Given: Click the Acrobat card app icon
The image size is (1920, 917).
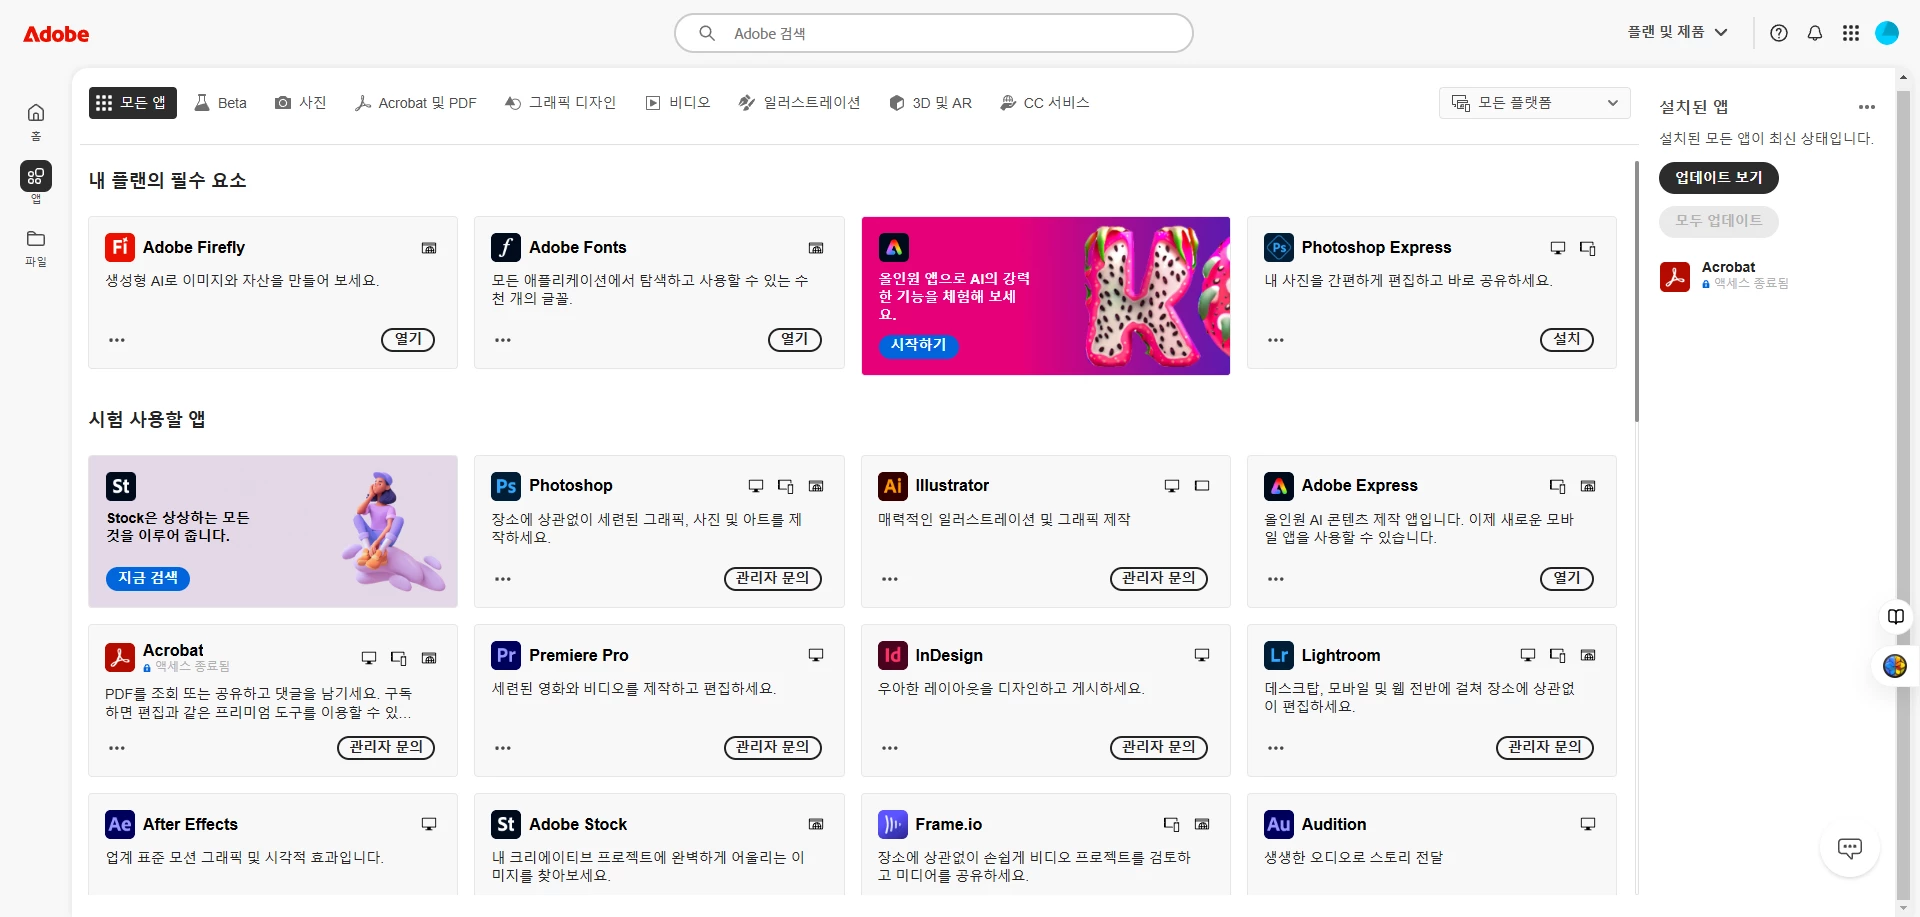Looking at the screenshot, I should [120, 657].
